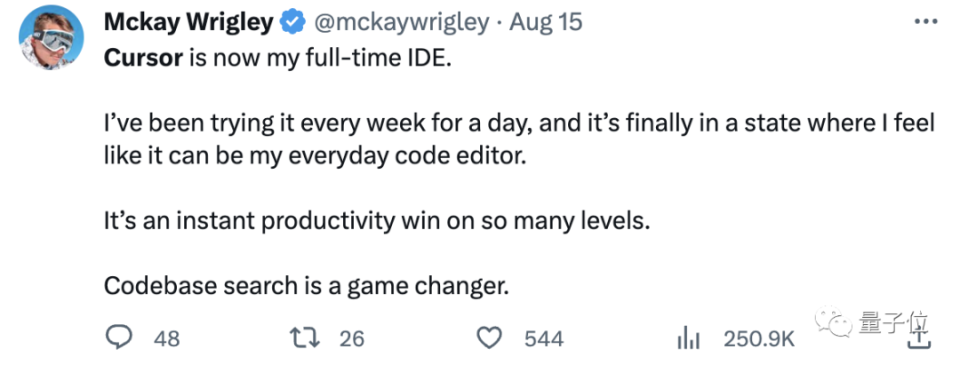This screenshot has height=365, width=960.
Task: Click the retweet count 26
Action: (x=351, y=339)
